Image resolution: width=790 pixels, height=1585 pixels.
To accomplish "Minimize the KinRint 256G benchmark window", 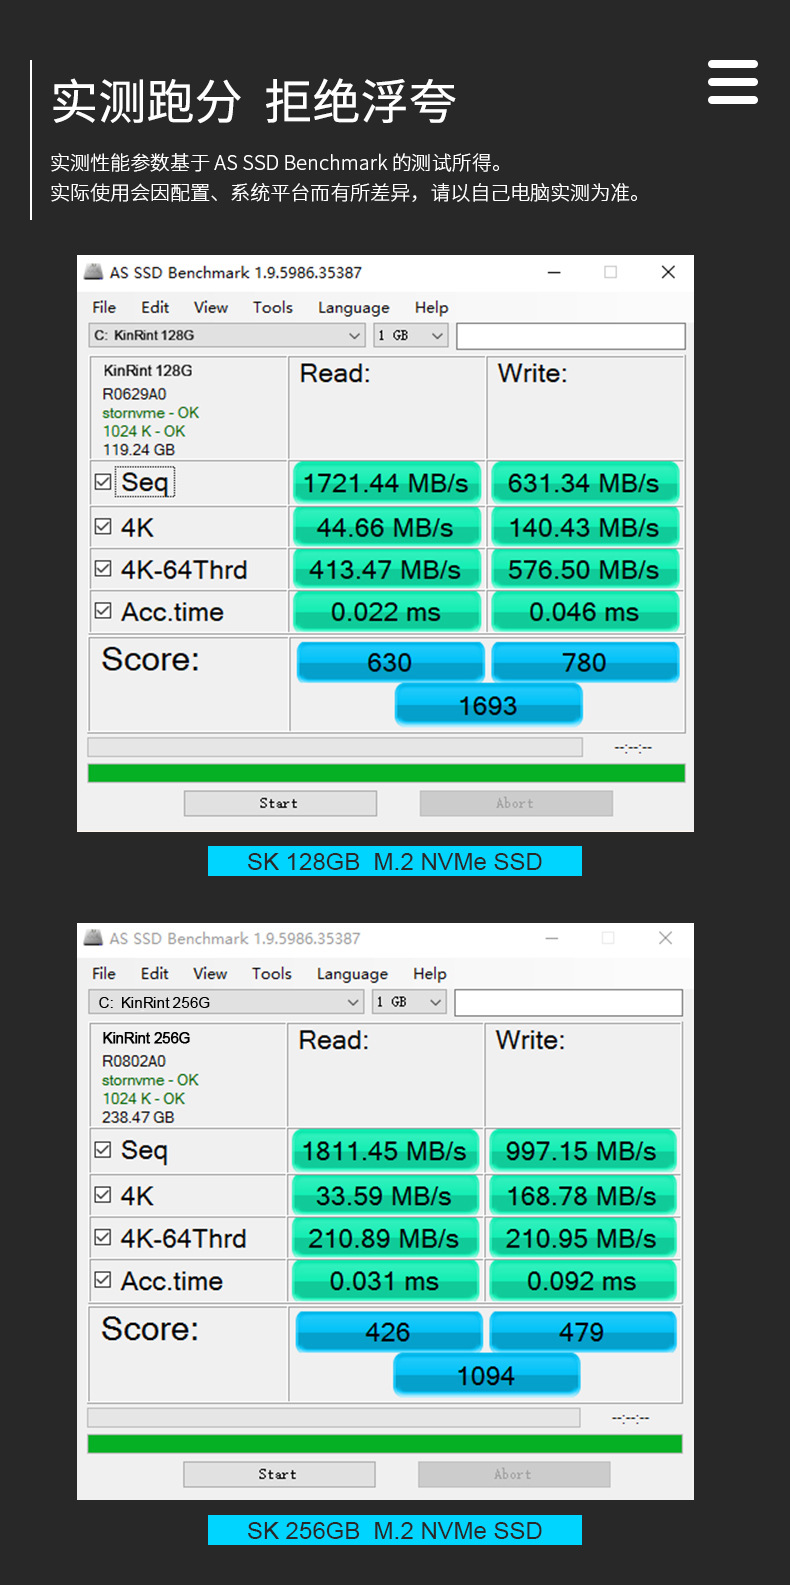I will [x=552, y=938].
